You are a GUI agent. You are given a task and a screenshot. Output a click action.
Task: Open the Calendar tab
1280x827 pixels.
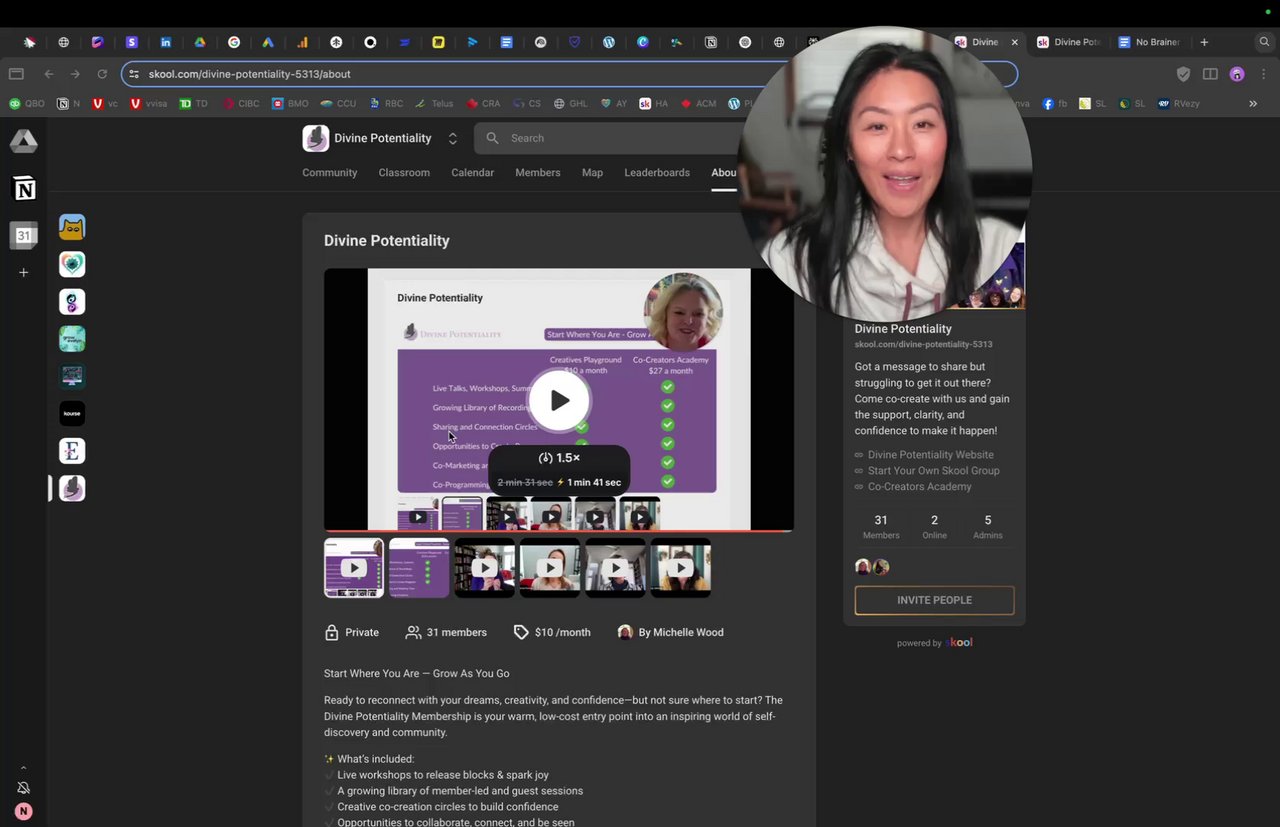472,172
